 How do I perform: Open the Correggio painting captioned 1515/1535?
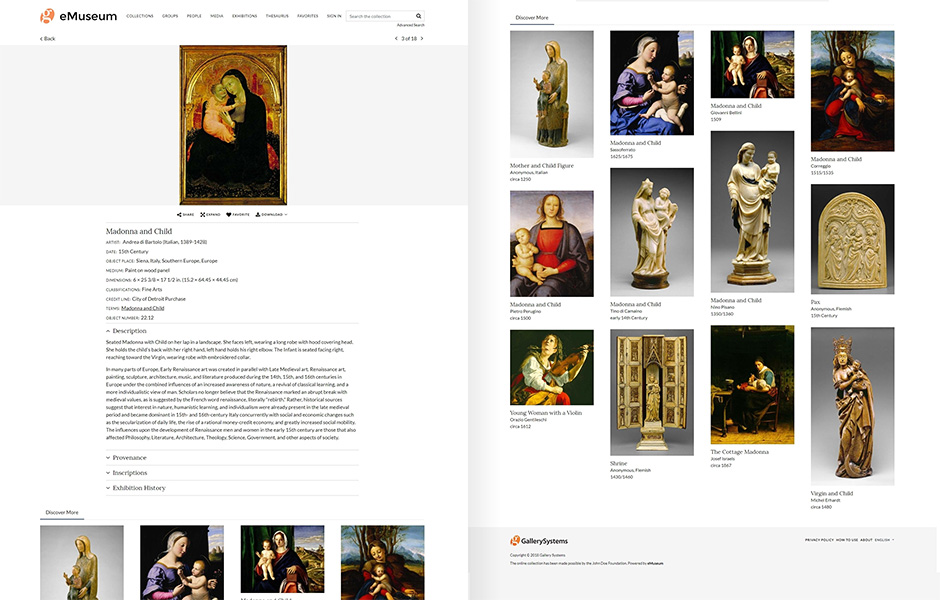point(852,91)
